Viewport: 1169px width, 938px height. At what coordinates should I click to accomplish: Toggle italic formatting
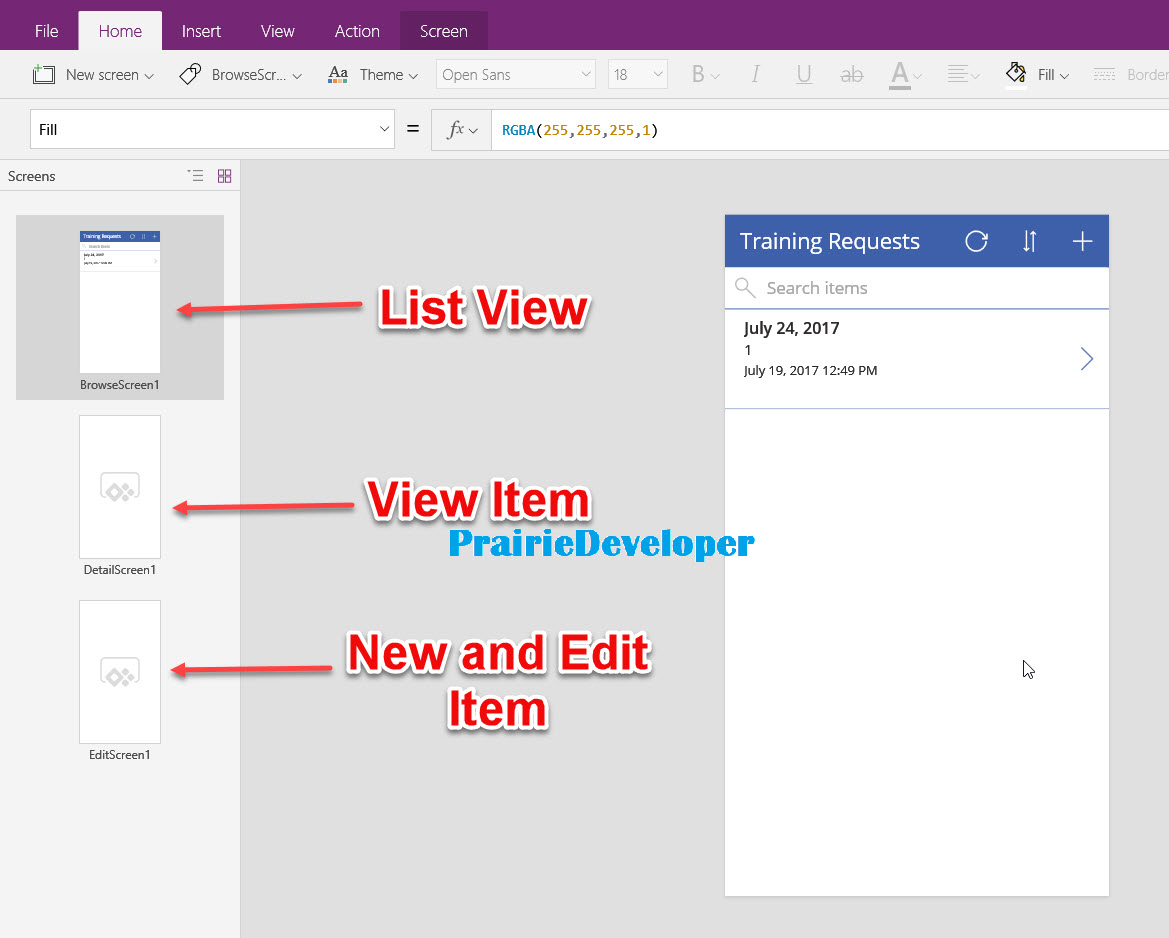point(755,75)
